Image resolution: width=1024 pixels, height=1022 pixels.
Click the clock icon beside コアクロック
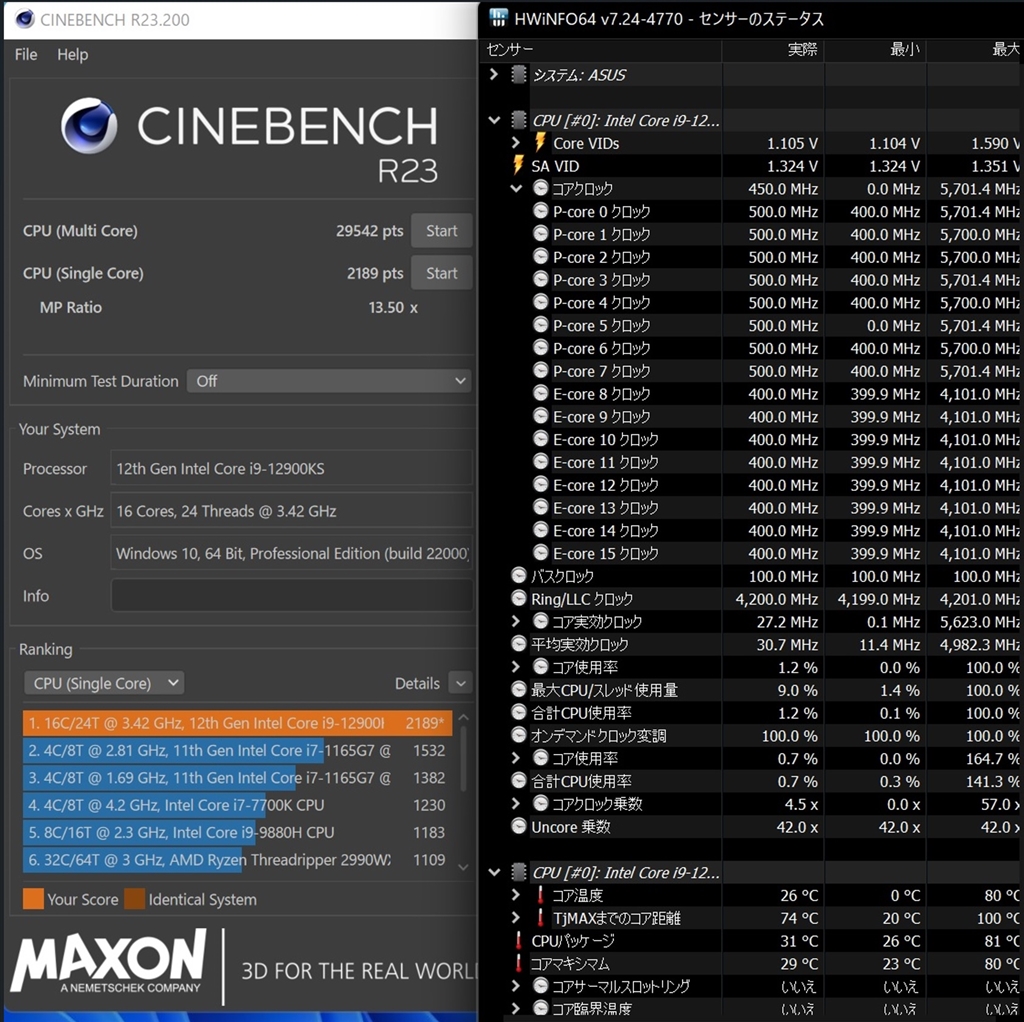tap(540, 188)
